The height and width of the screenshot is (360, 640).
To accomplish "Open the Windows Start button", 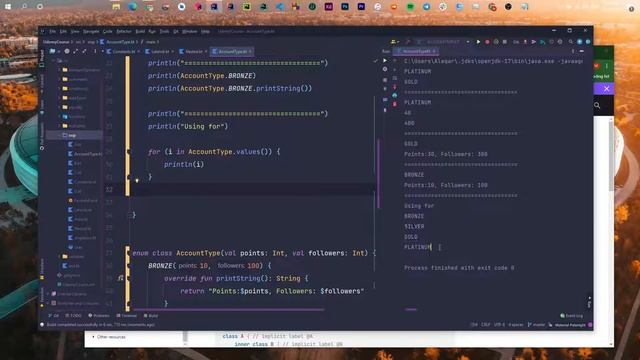I will click(x=8, y=7).
